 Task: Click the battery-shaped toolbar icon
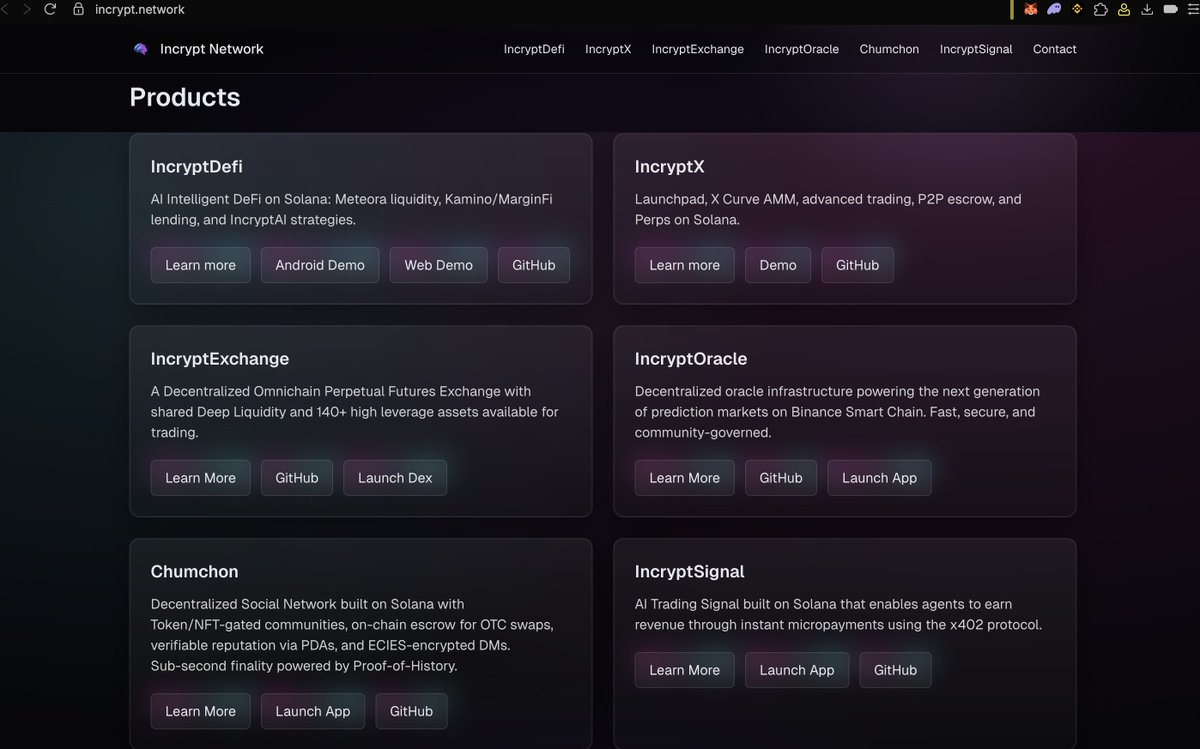point(1170,9)
